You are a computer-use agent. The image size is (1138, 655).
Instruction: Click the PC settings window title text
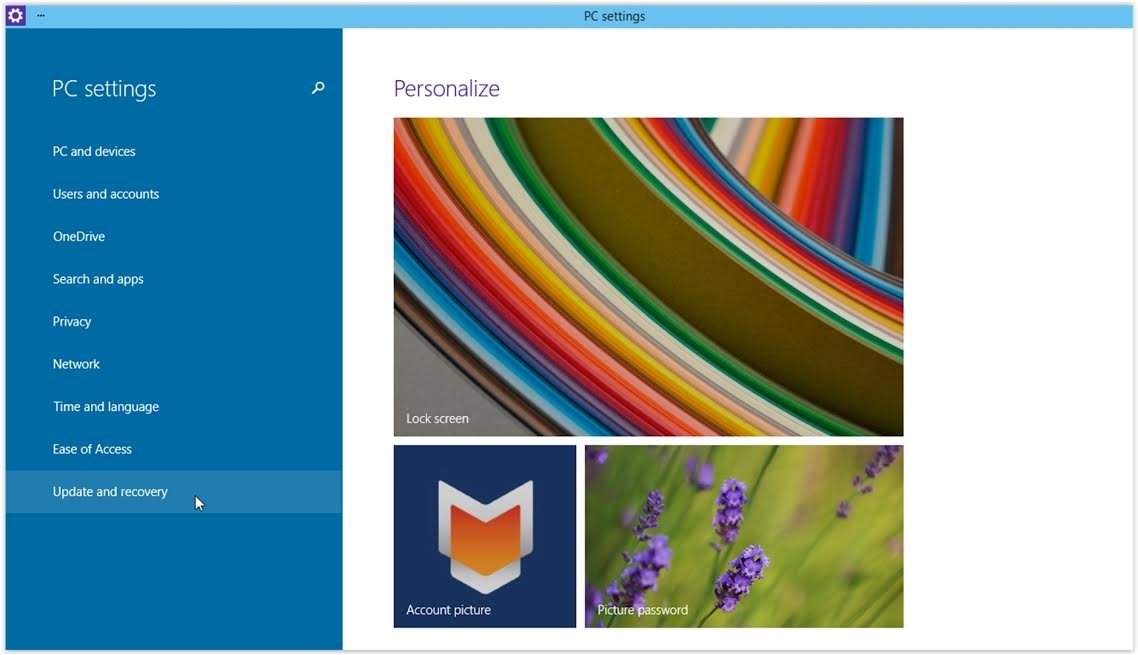pos(614,16)
